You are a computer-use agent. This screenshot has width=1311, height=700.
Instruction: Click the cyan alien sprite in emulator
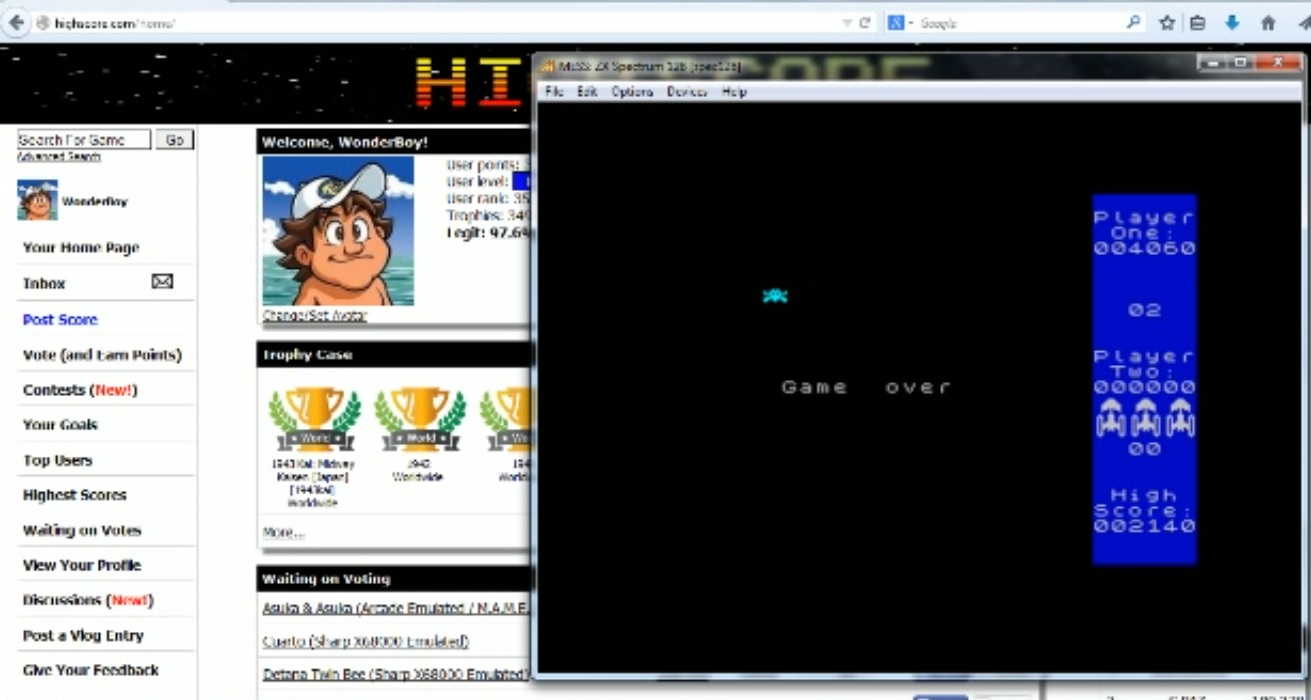[775, 295]
